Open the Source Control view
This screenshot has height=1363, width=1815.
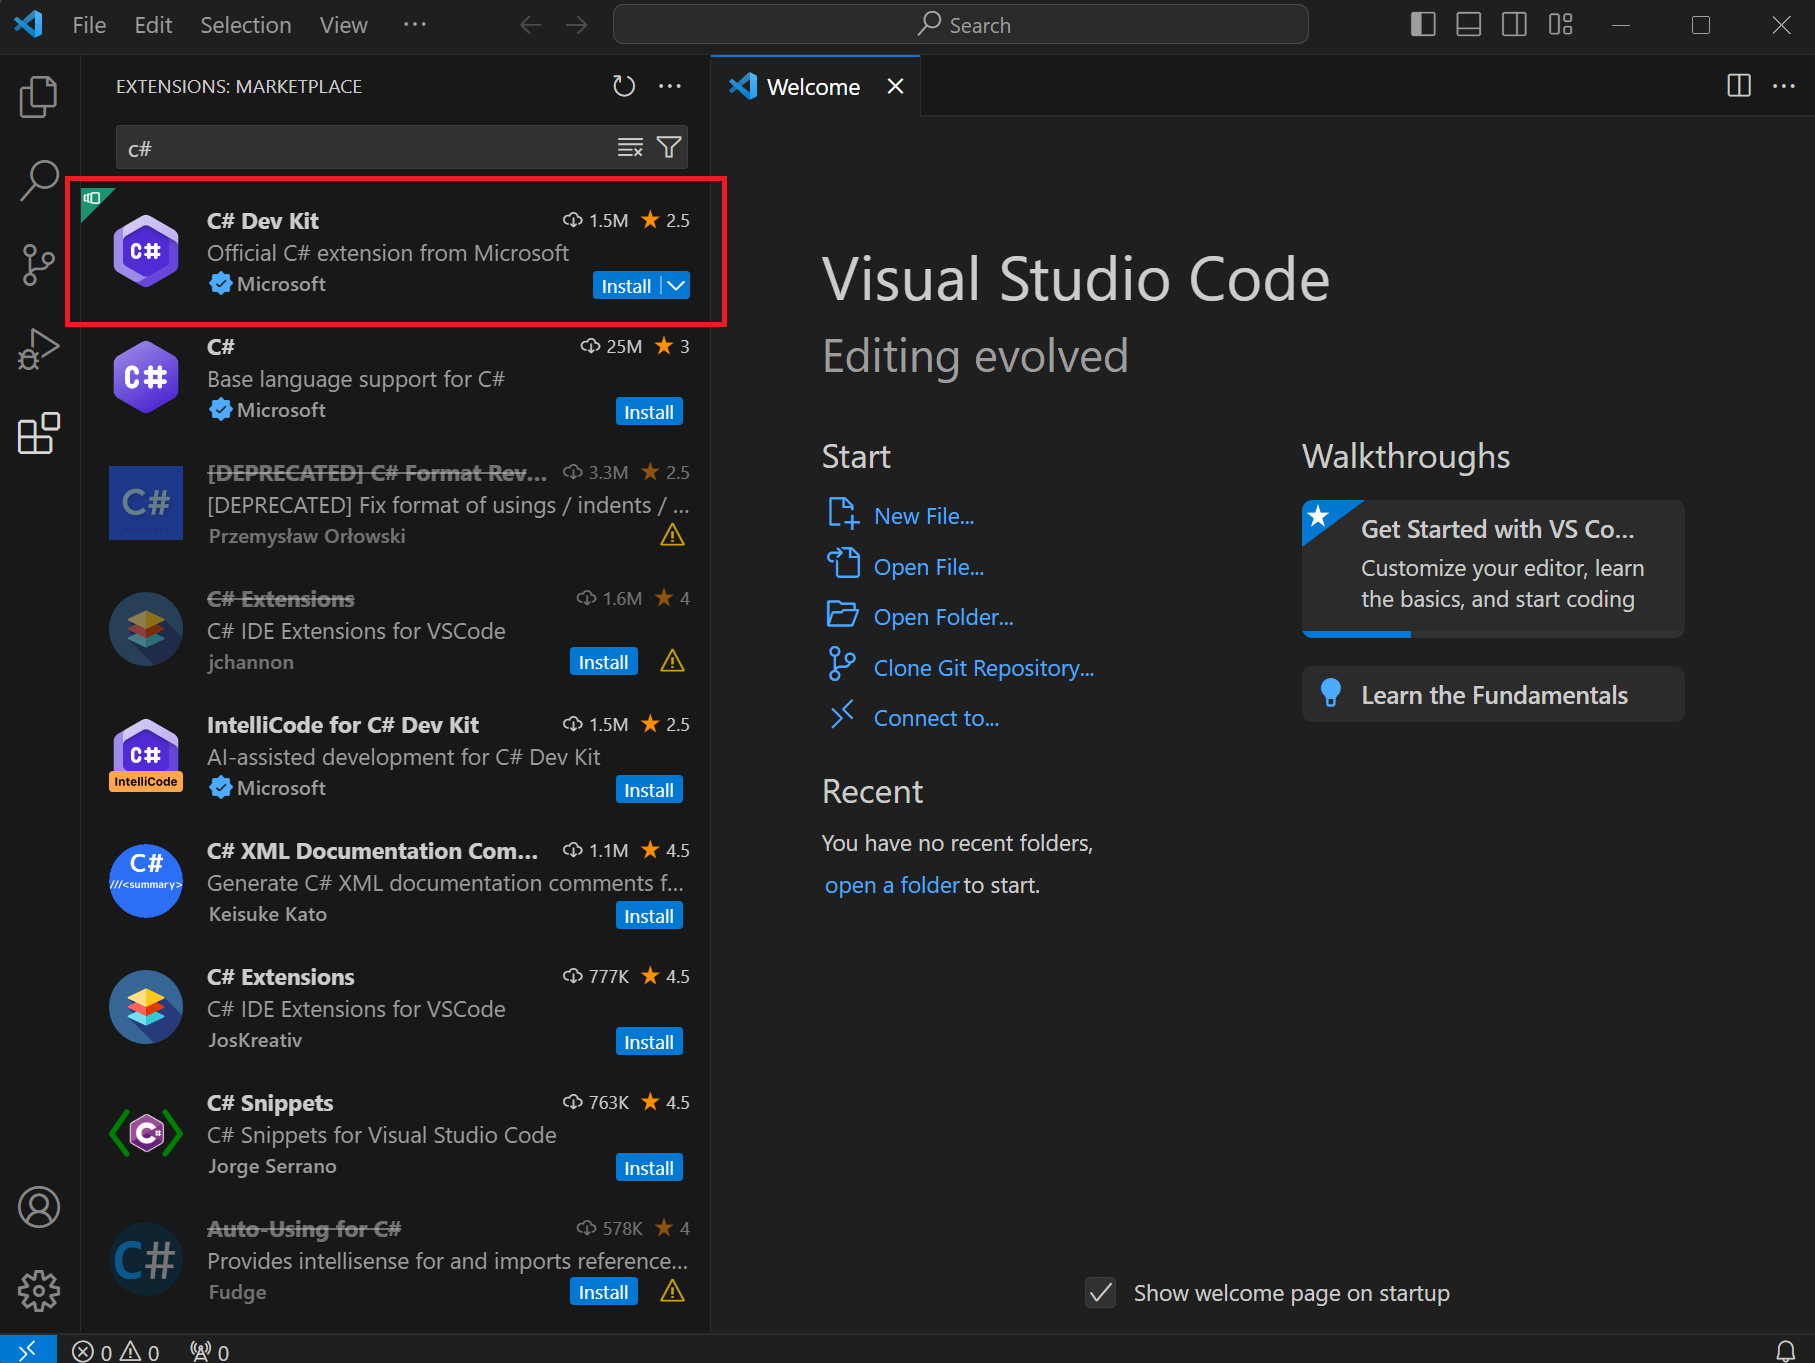(x=38, y=265)
